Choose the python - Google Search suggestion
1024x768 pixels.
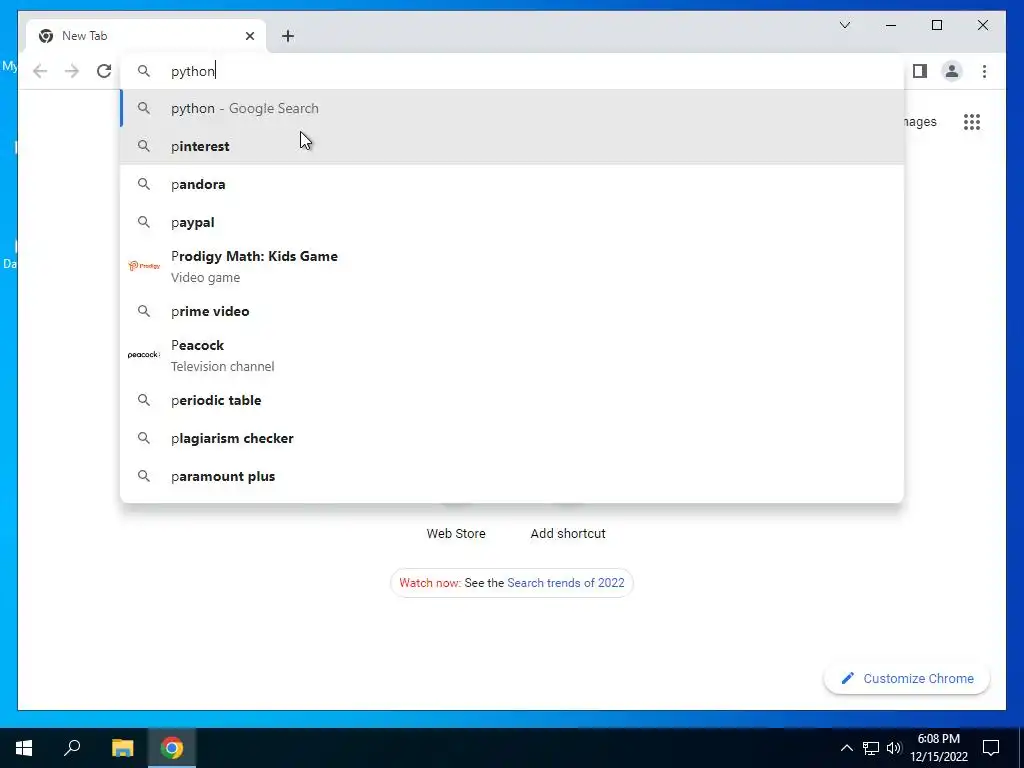512,108
